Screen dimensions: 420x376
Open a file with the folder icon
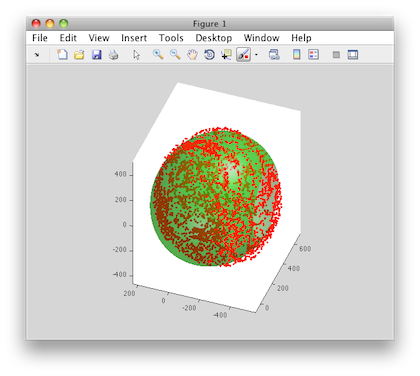click(79, 54)
